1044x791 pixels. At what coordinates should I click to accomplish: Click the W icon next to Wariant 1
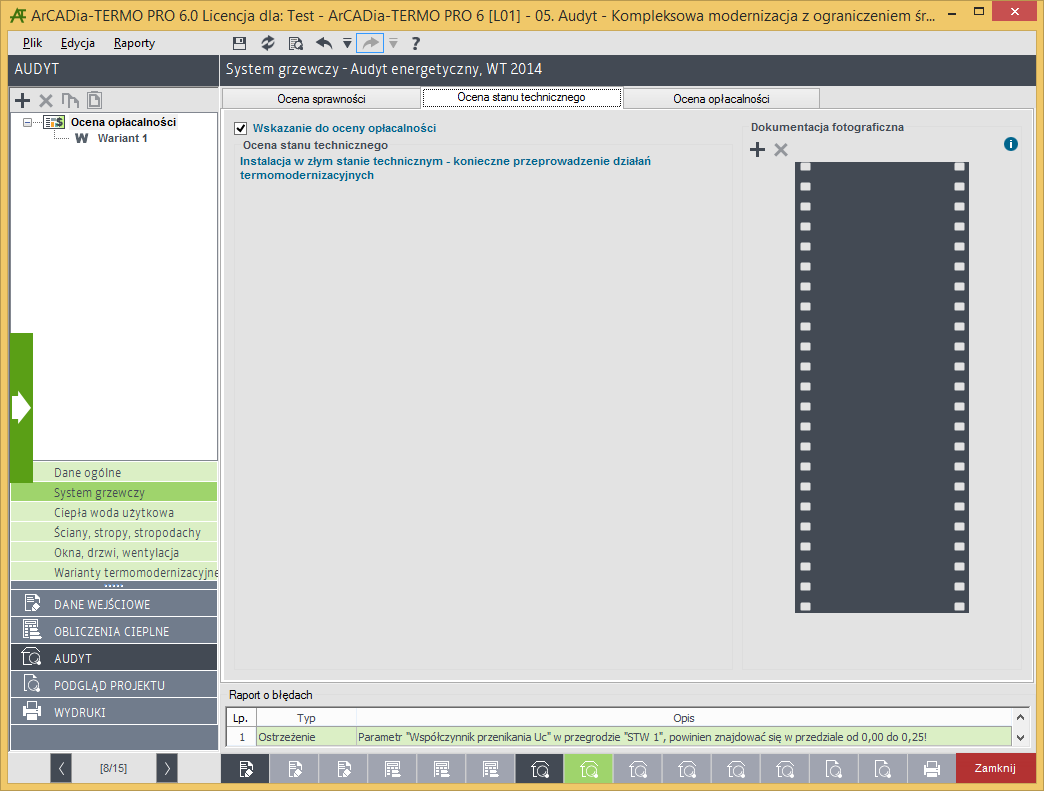pyautogui.click(x=82, y=138)
